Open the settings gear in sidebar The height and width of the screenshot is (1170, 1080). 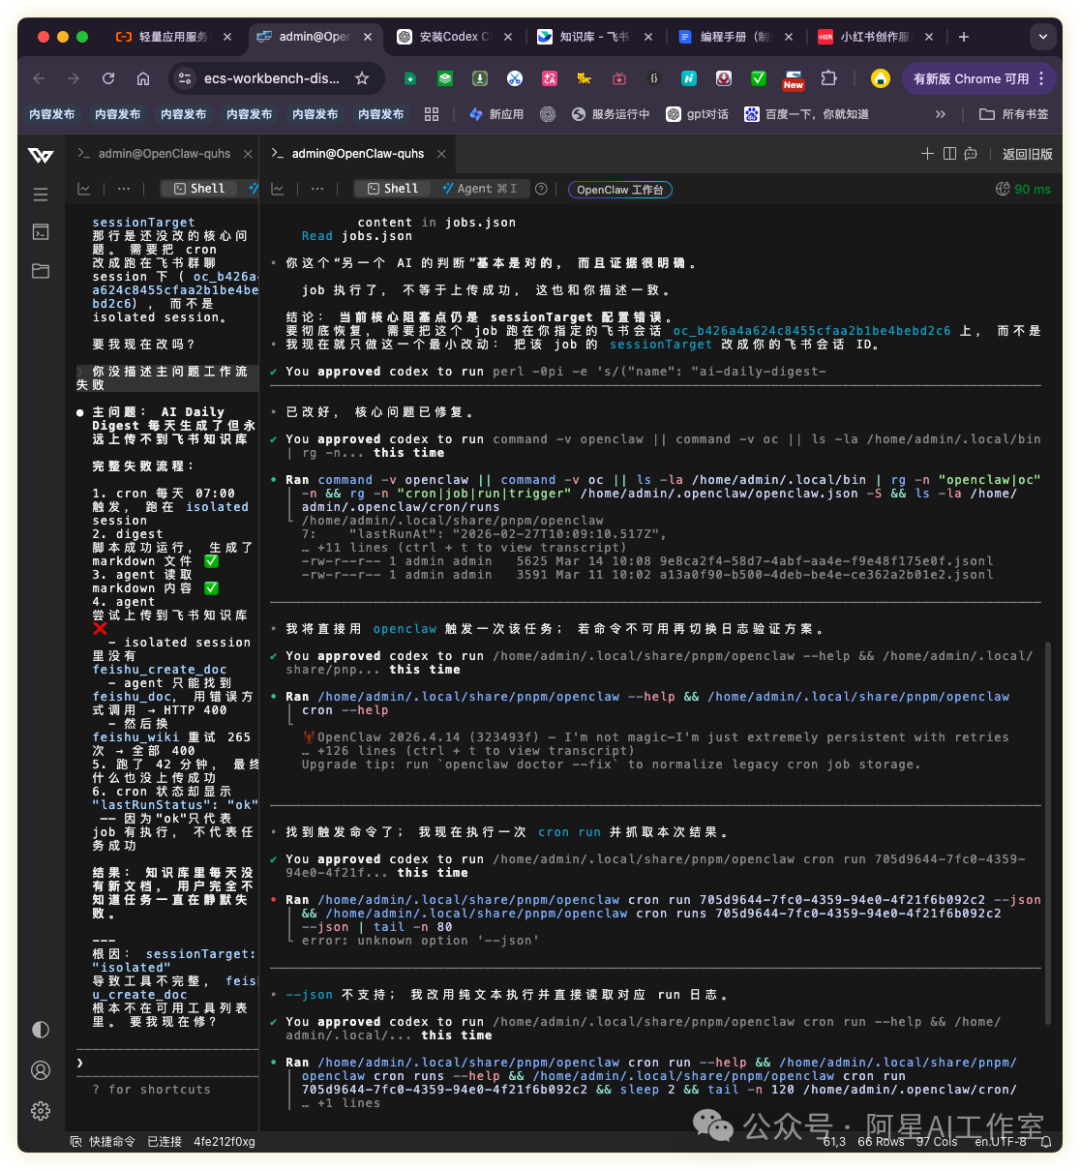(x=40, y=1111)
